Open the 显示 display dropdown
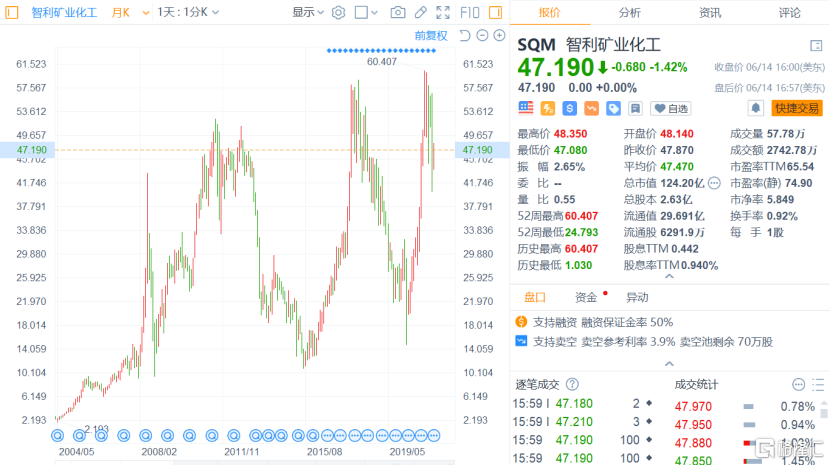This screenshot has height=465, width=830. (308, 12)
